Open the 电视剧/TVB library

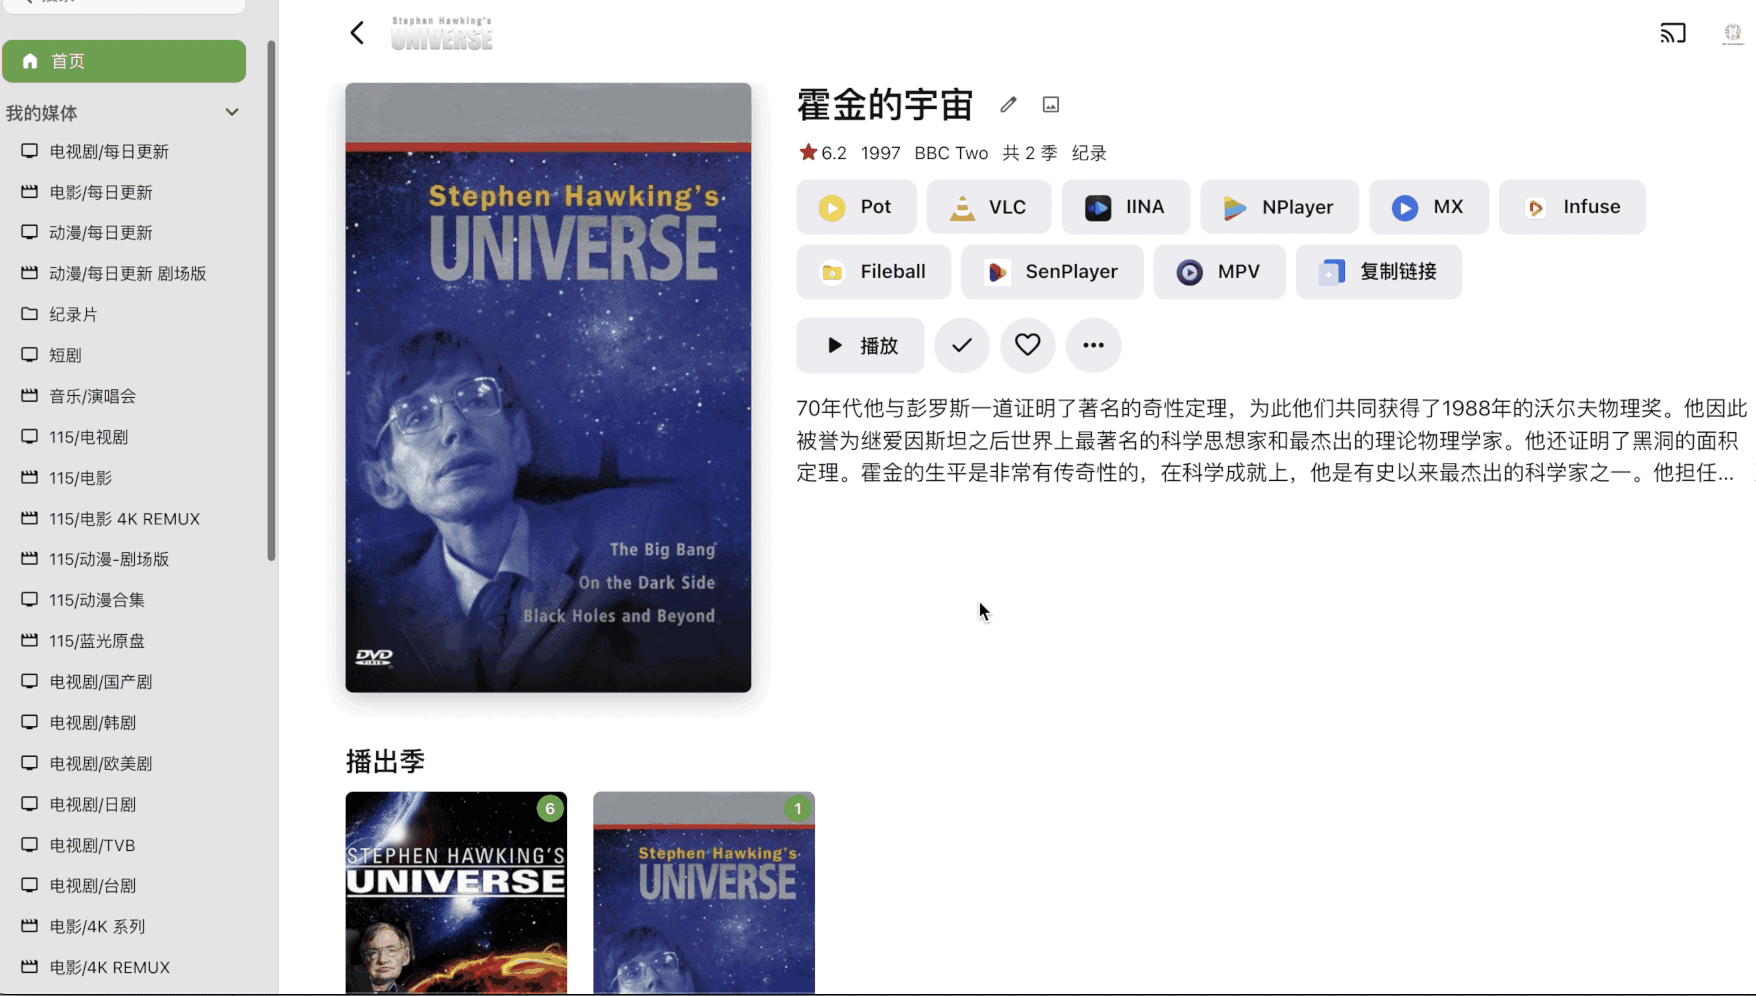[x=124, y=845]
